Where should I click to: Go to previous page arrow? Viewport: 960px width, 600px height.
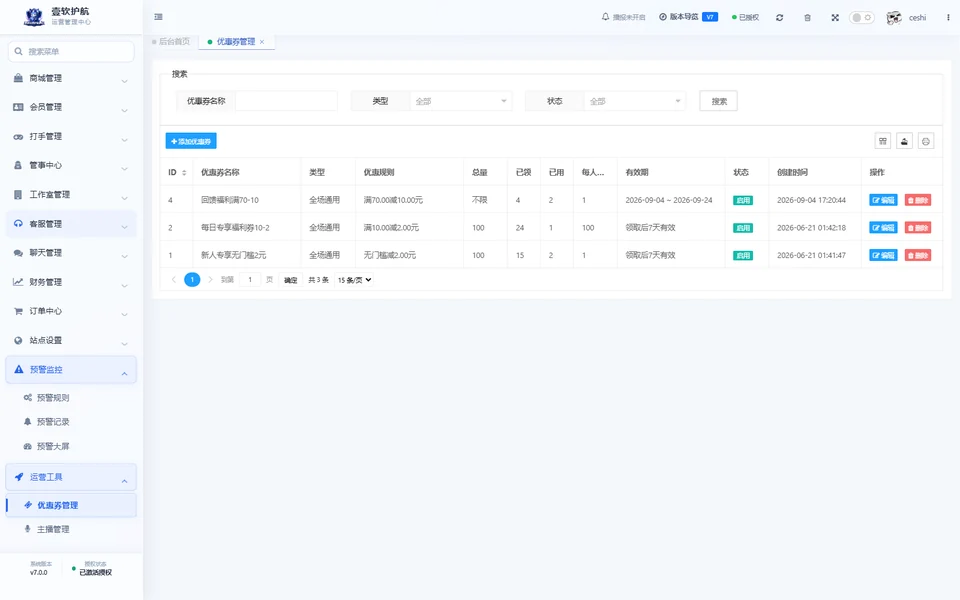pos(174,280)
